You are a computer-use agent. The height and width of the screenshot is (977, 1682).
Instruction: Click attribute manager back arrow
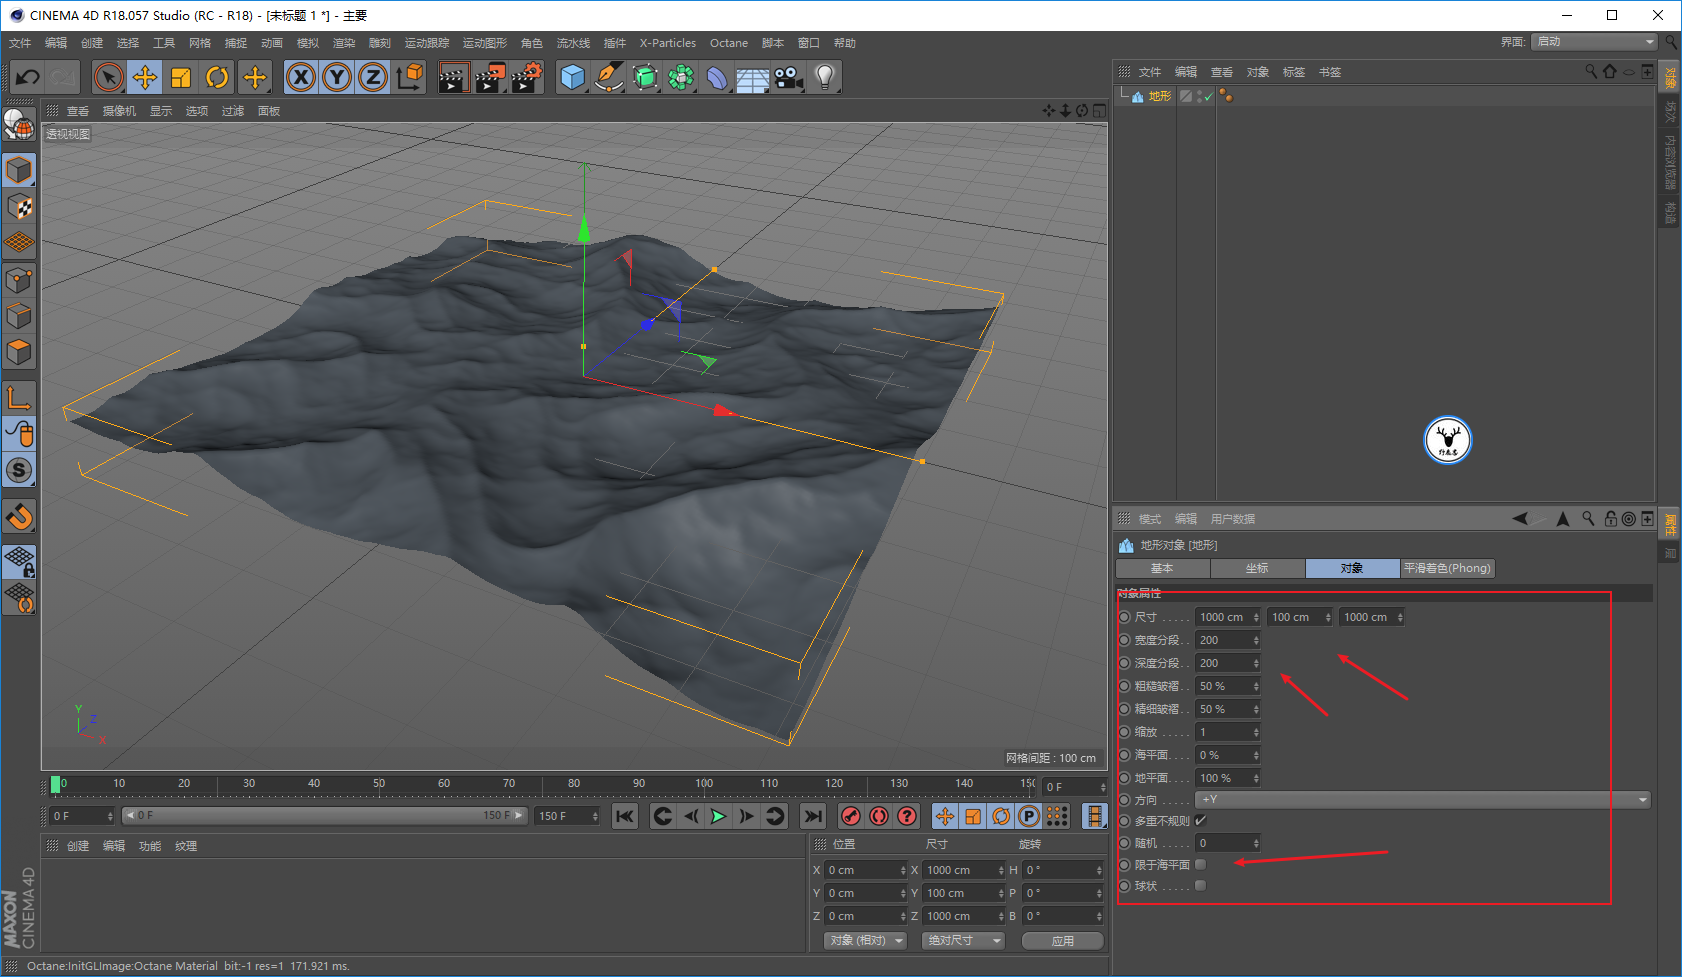point(1520,518)
